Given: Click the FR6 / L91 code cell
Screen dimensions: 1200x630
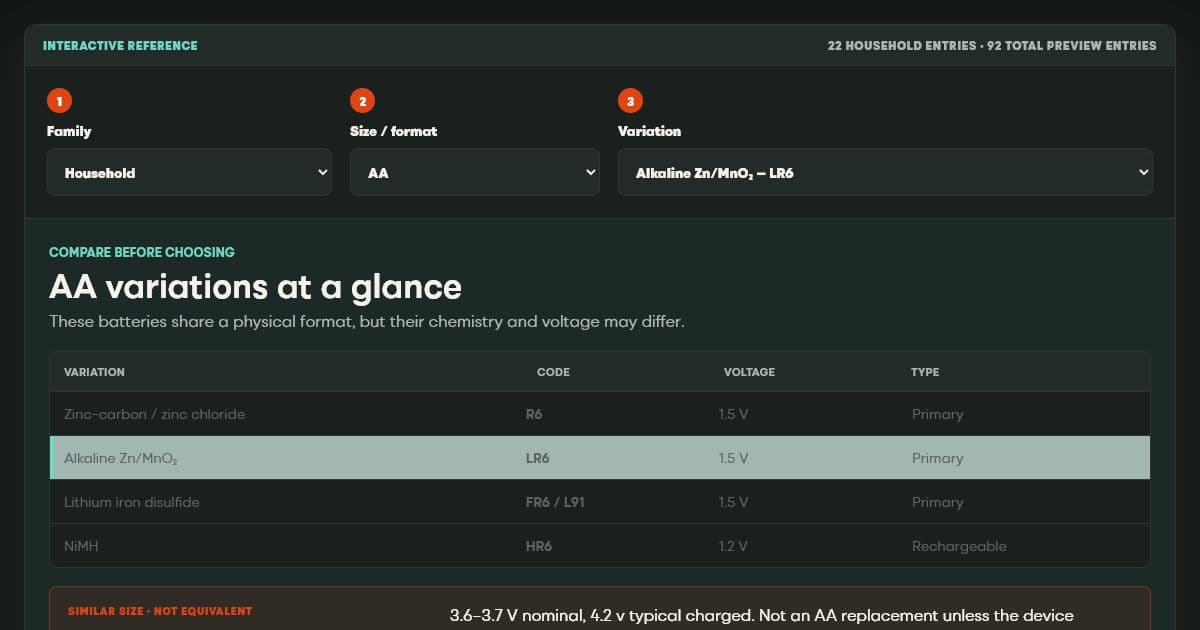Looking at the screenshot, I should pos(555,502).
